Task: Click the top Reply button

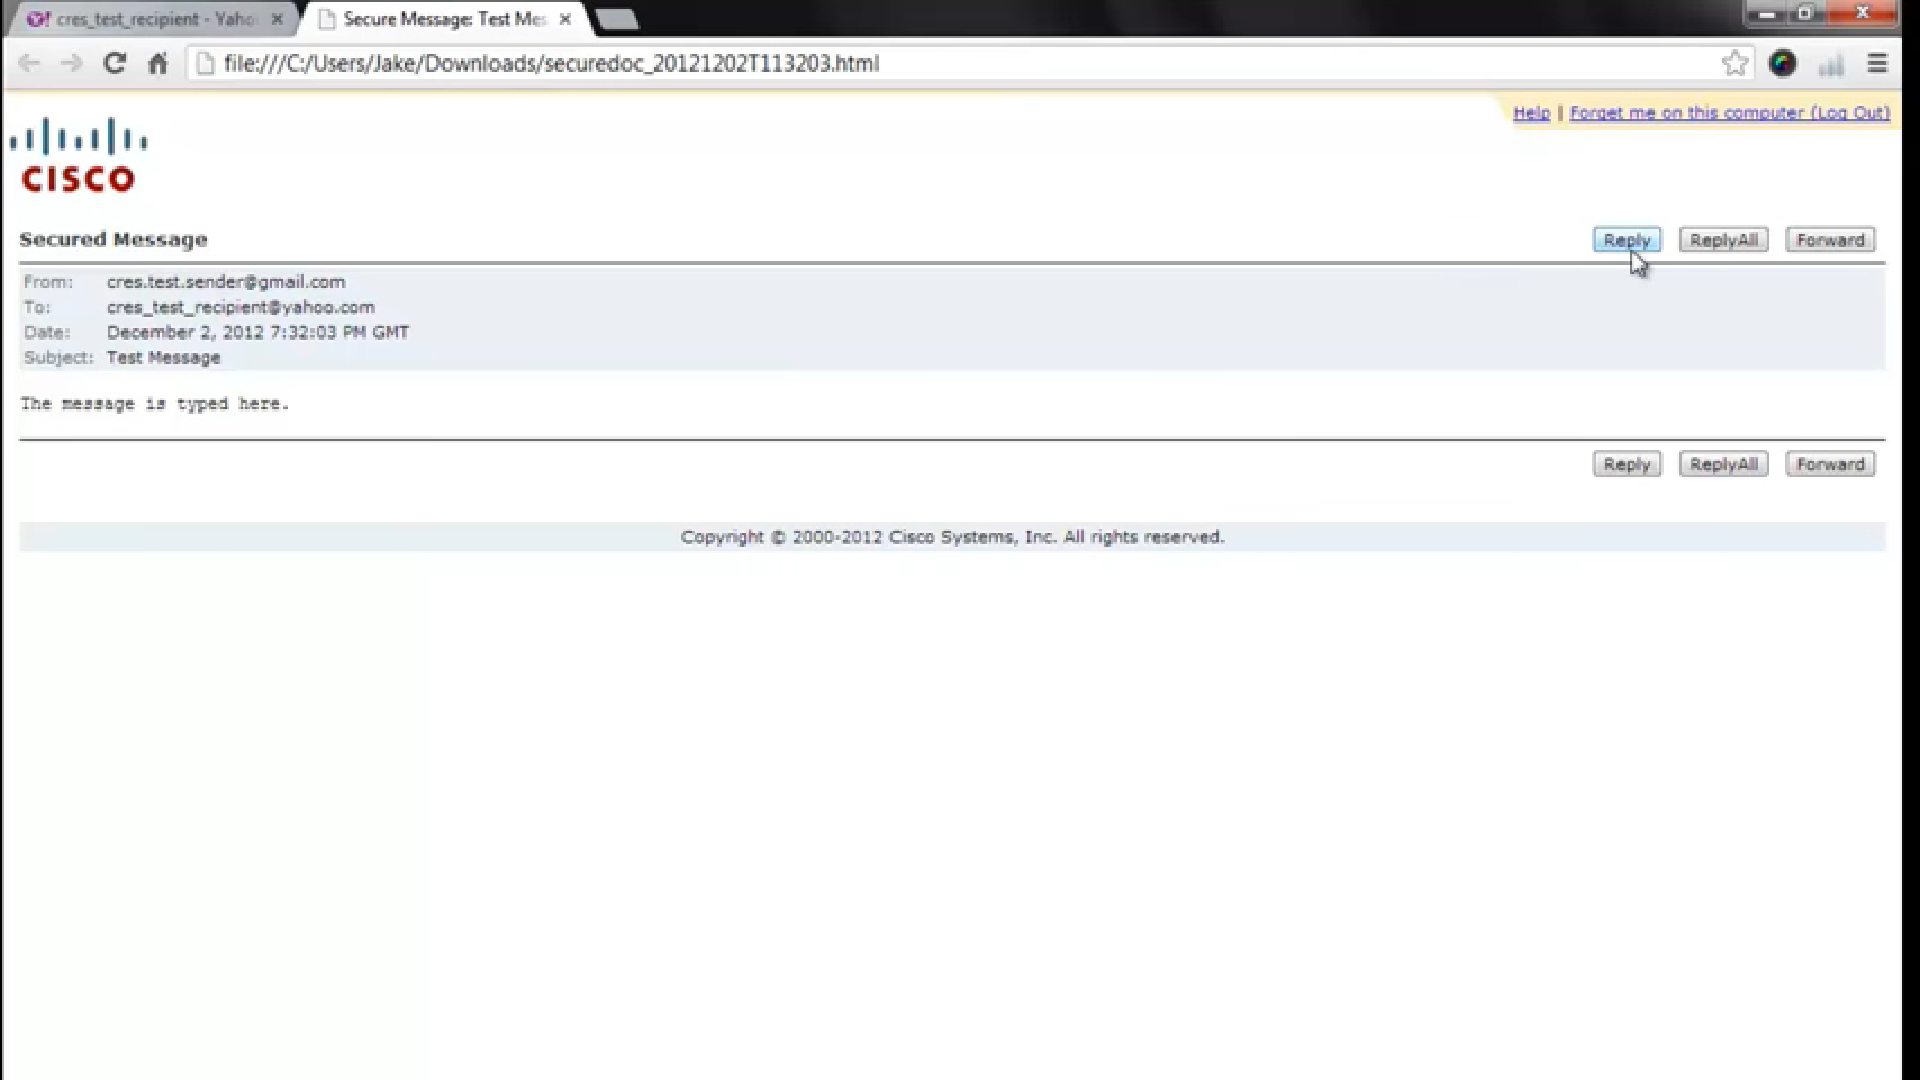Action: (1627, 240)
